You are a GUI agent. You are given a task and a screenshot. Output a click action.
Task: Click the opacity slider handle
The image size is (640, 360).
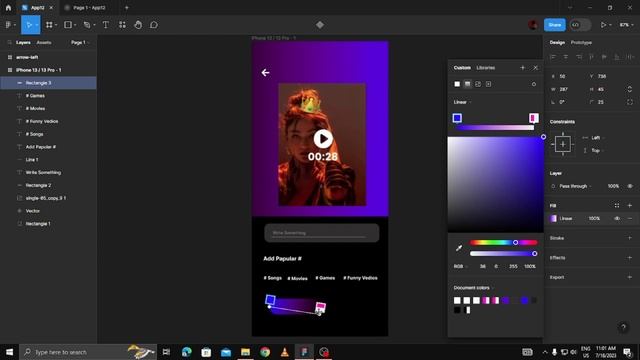point(534,253)
